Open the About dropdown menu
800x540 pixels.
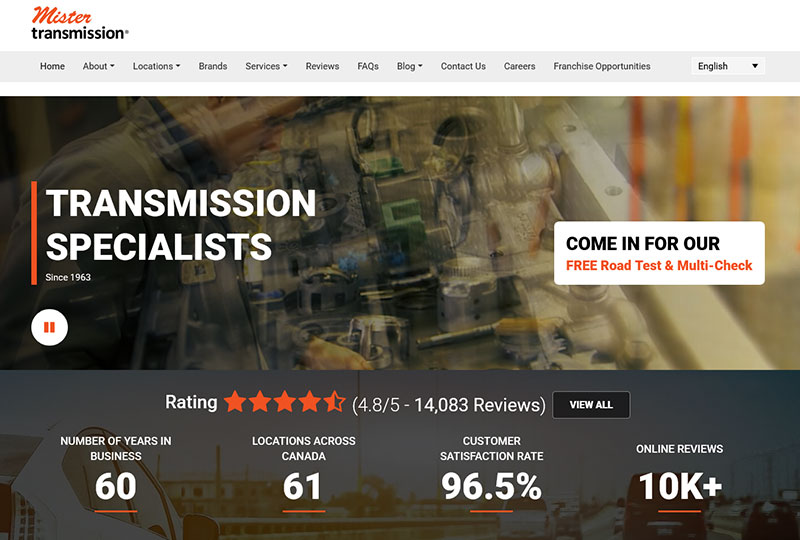(x=98, y=66)
